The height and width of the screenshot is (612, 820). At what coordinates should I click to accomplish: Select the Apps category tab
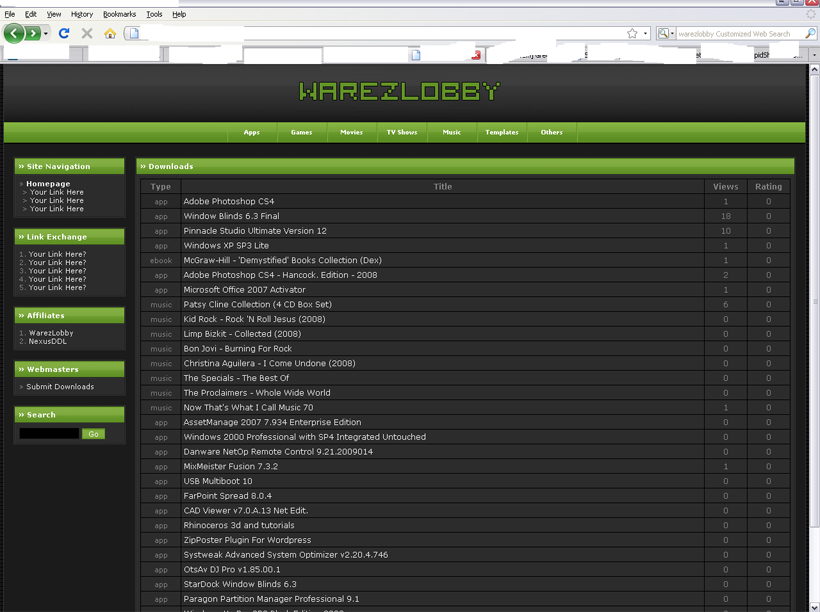[252, 132]
